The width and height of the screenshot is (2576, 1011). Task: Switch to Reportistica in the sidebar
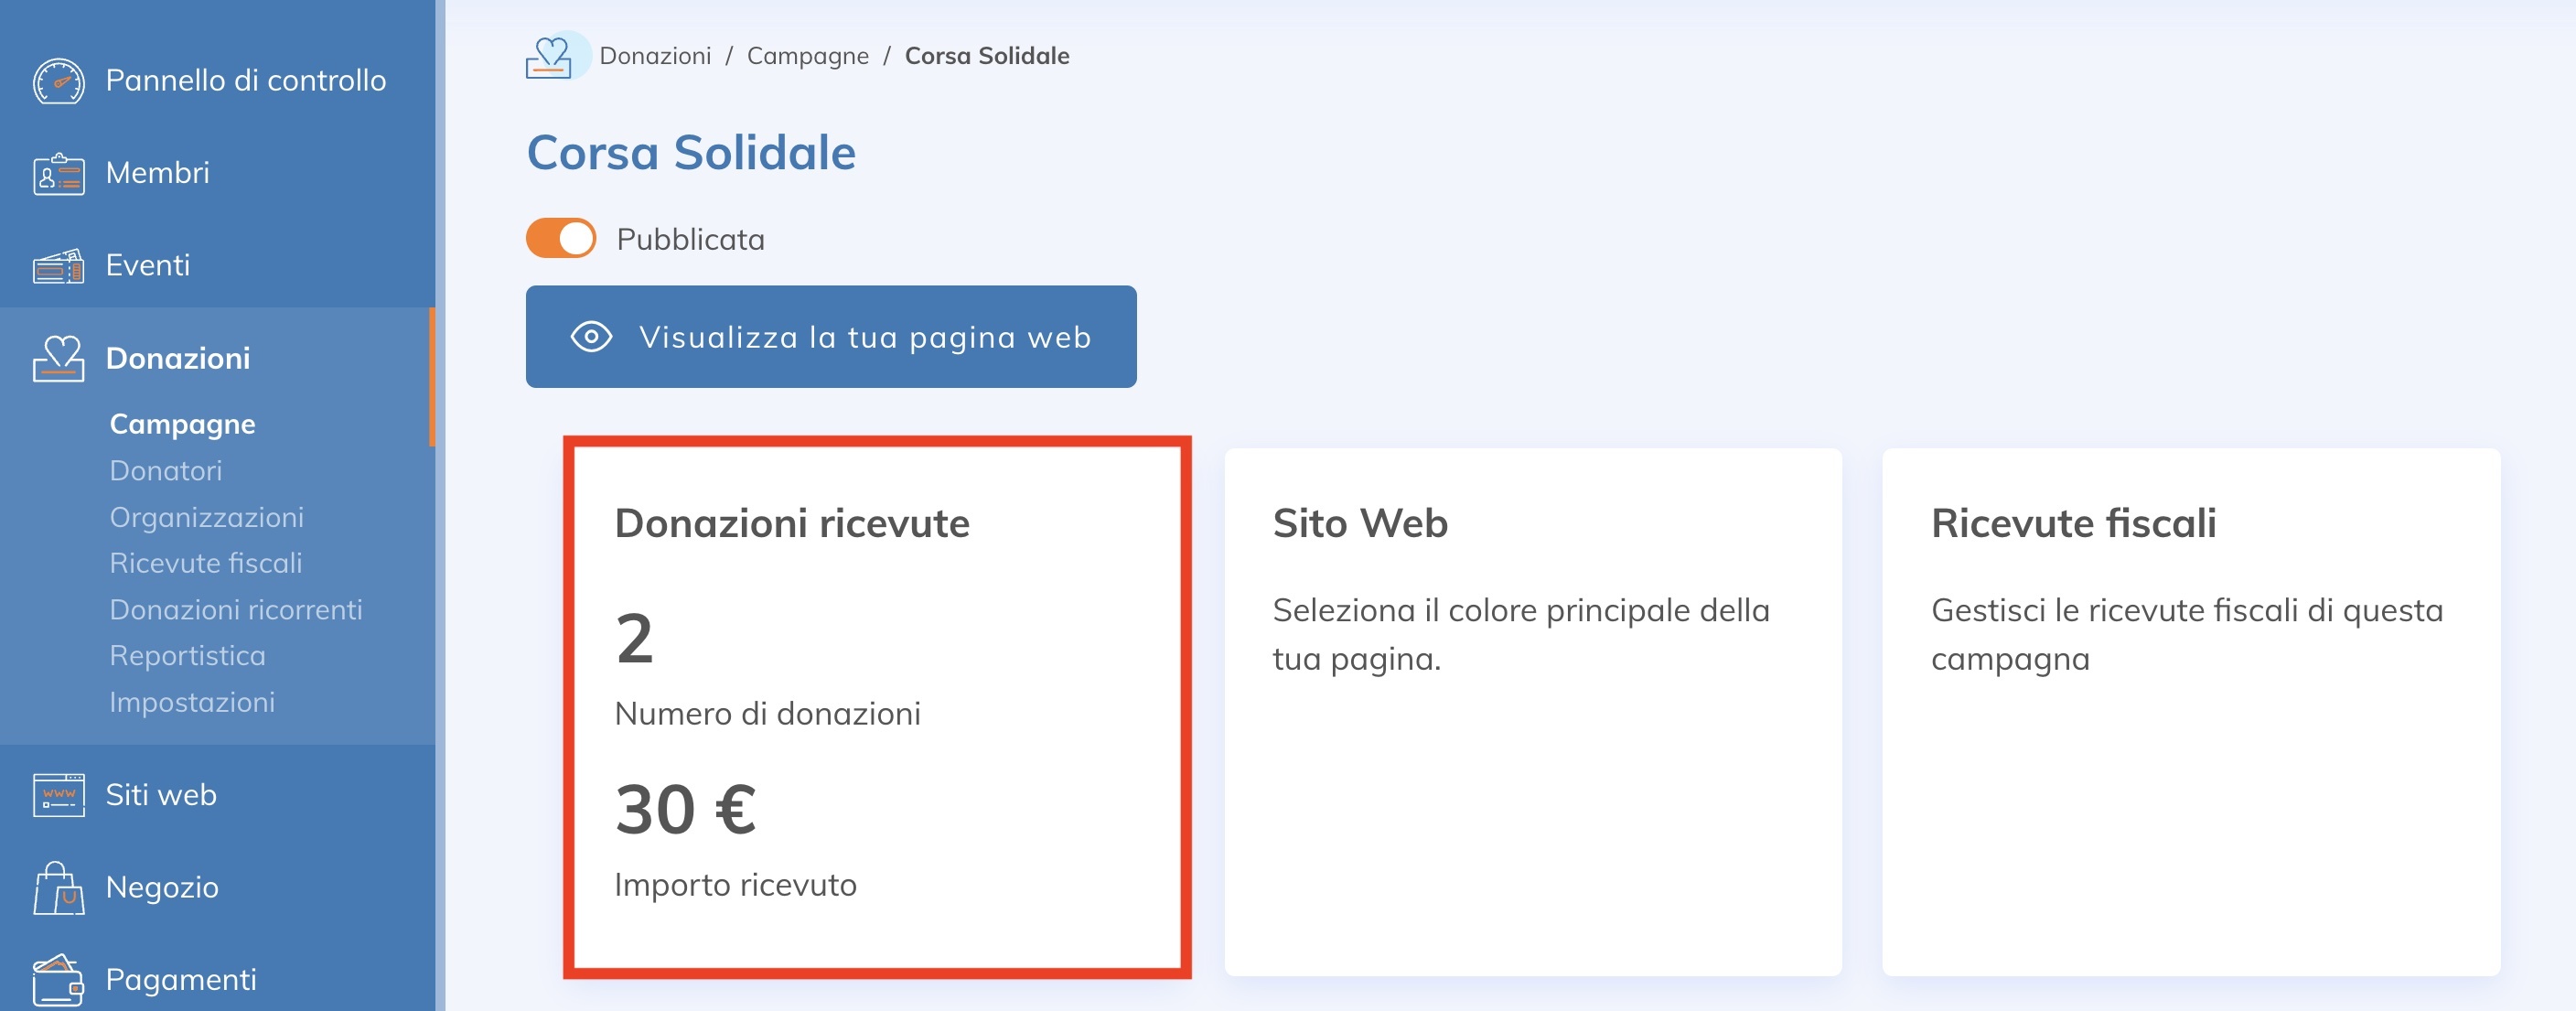[187, 656]
